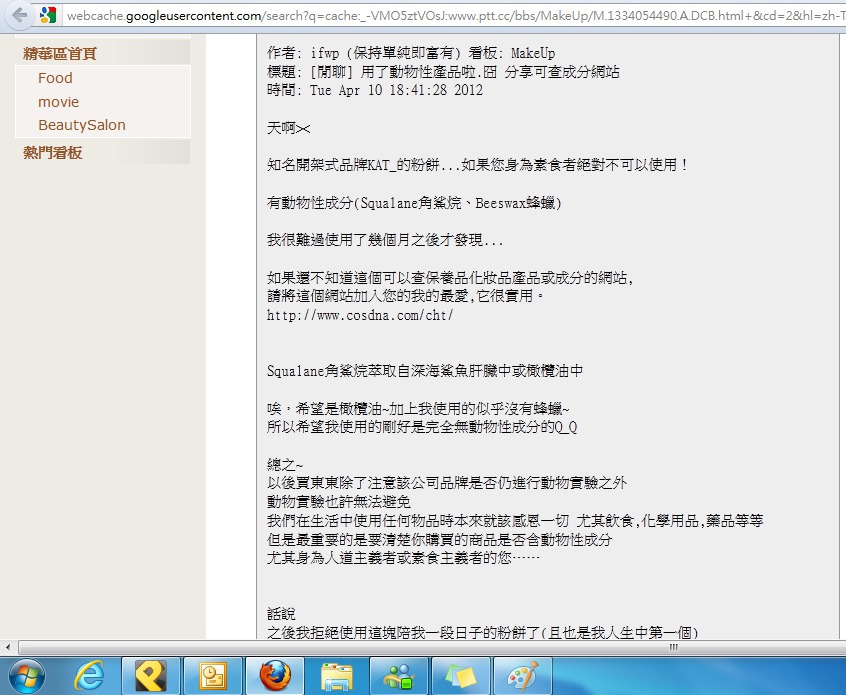The width and height of the screenshot is (846, 695).
Task: Click the line starting 尤其身為人道主義者
Action: (x=403, y=557)
